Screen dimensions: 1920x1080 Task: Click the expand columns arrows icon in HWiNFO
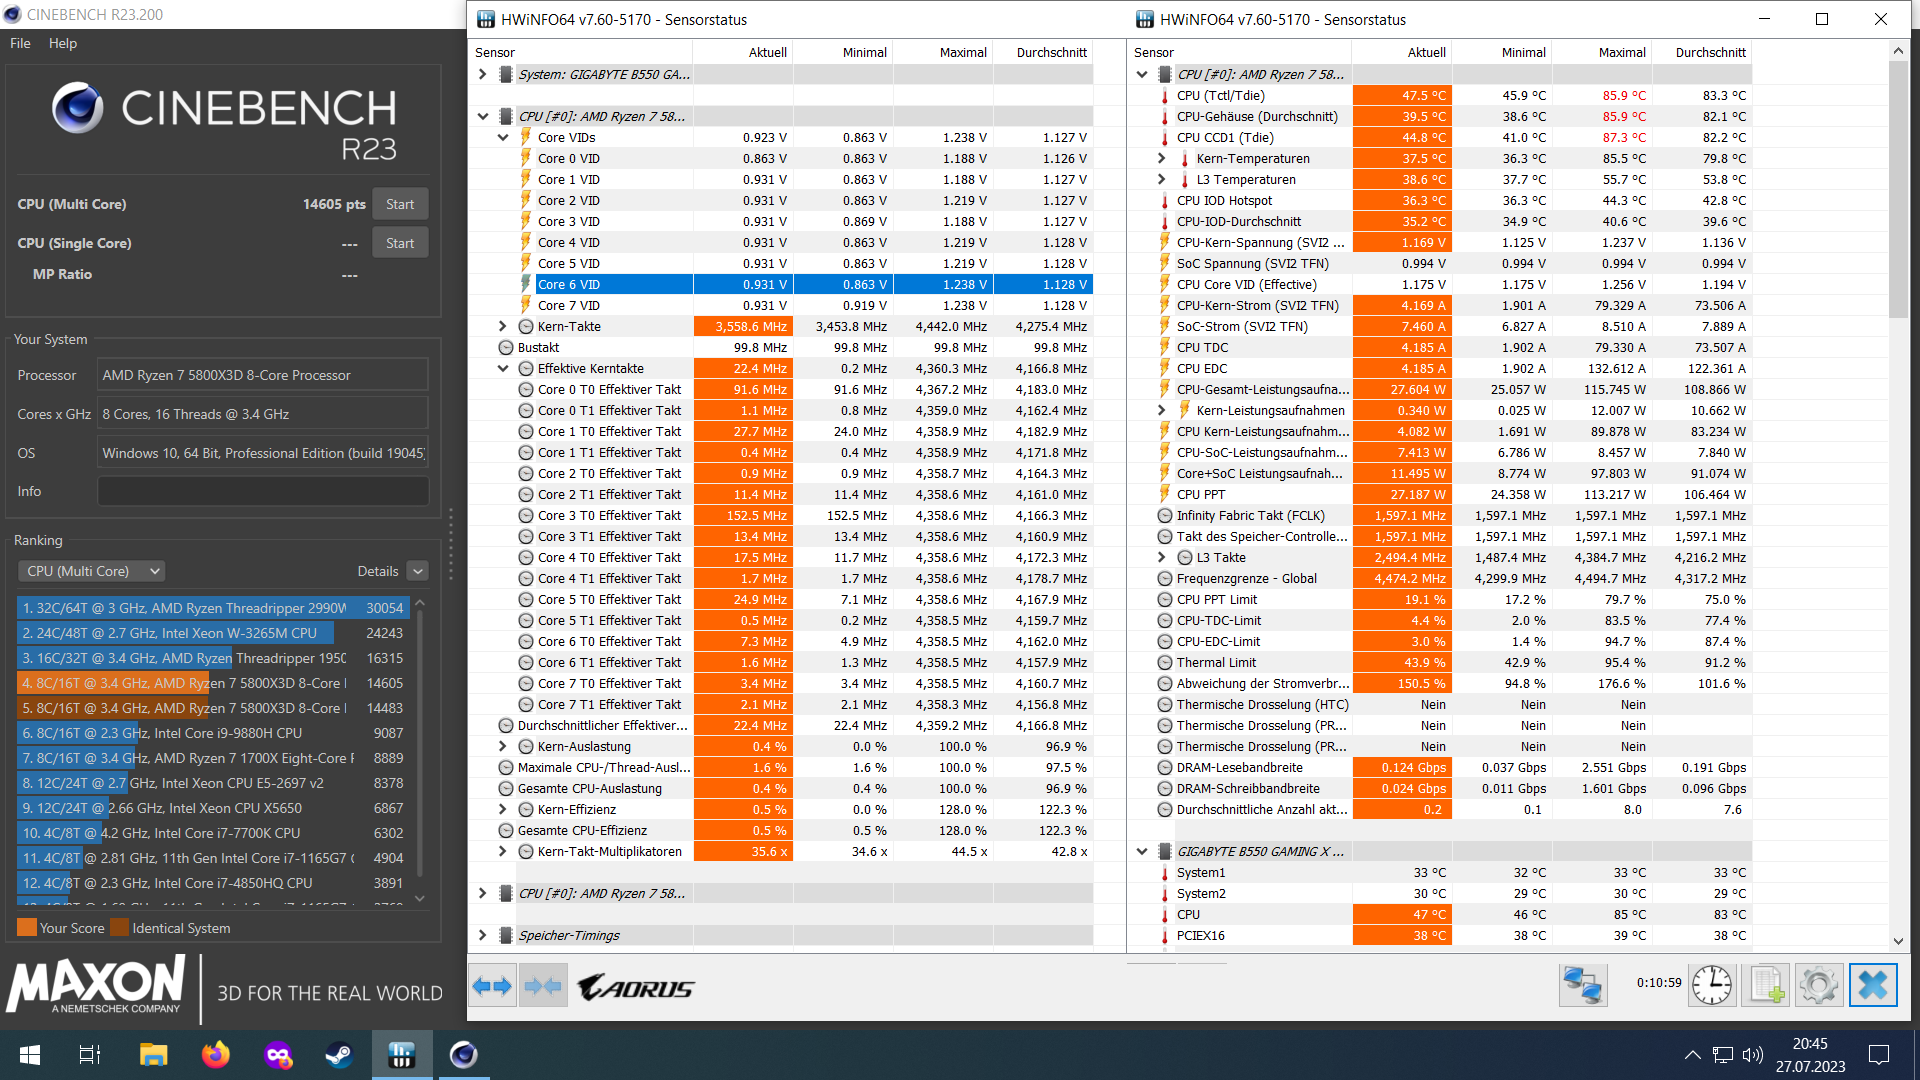(492, 987)
